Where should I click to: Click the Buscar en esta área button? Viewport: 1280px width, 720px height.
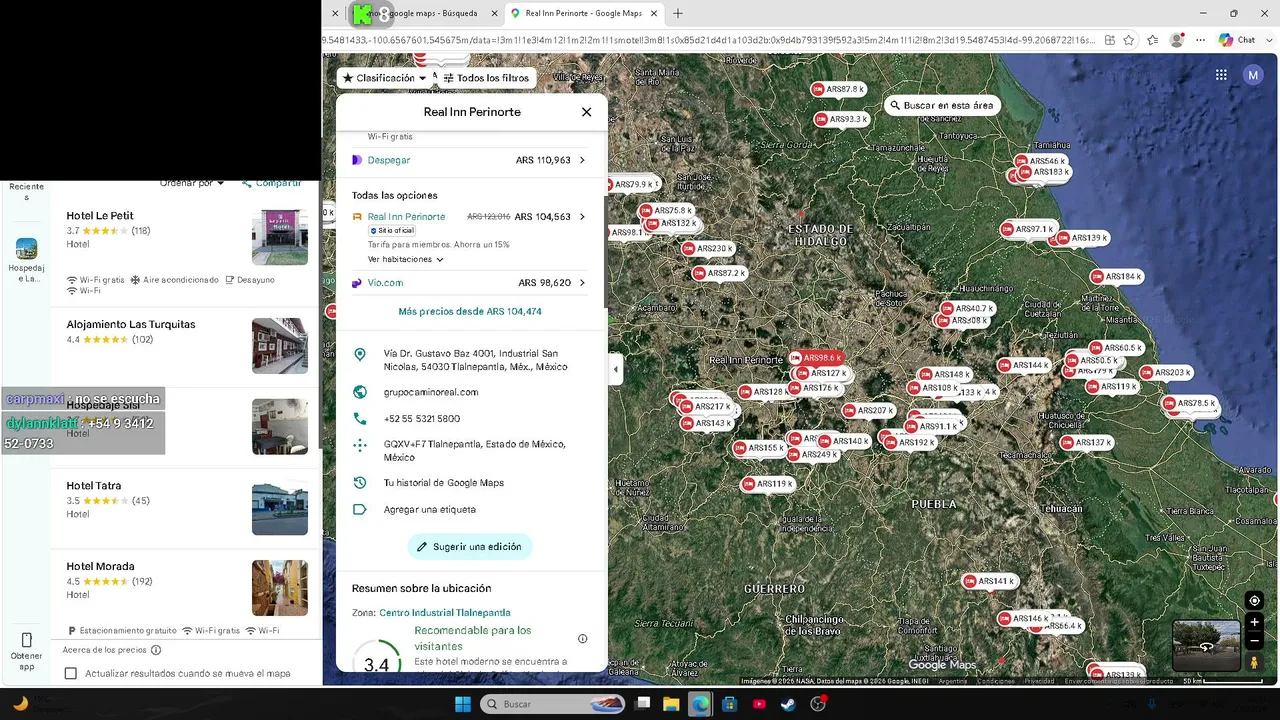pos(941,105)
